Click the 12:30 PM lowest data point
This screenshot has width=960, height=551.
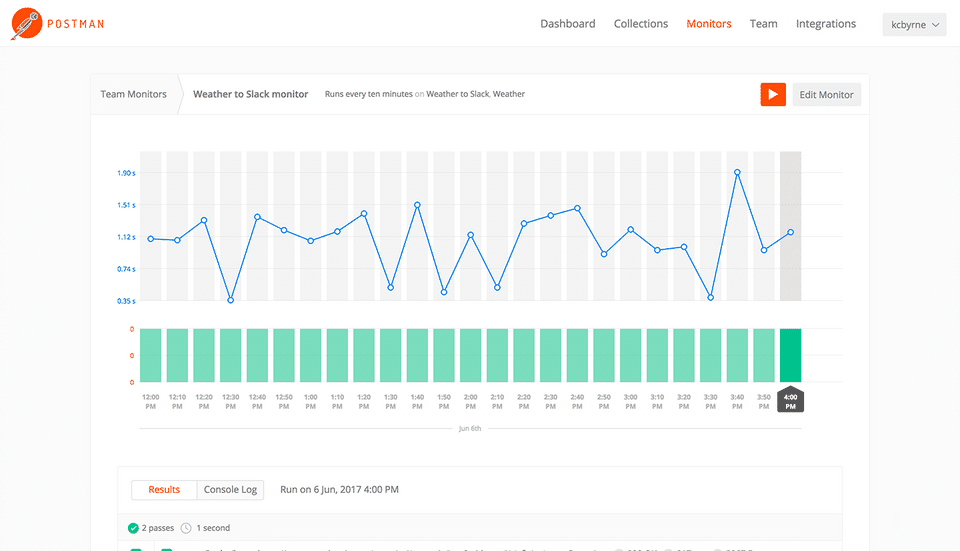[x=231, y=300]
